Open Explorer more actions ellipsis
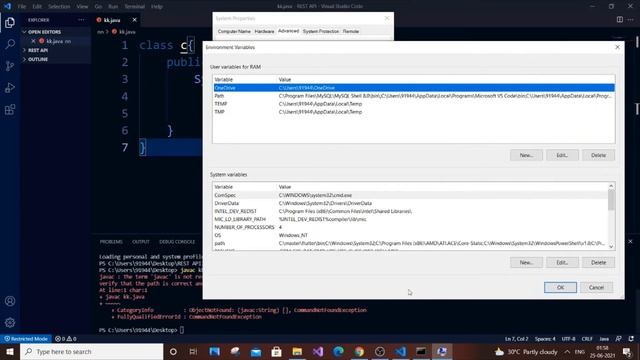The image size is (640, 360). [x=81, y=20]
